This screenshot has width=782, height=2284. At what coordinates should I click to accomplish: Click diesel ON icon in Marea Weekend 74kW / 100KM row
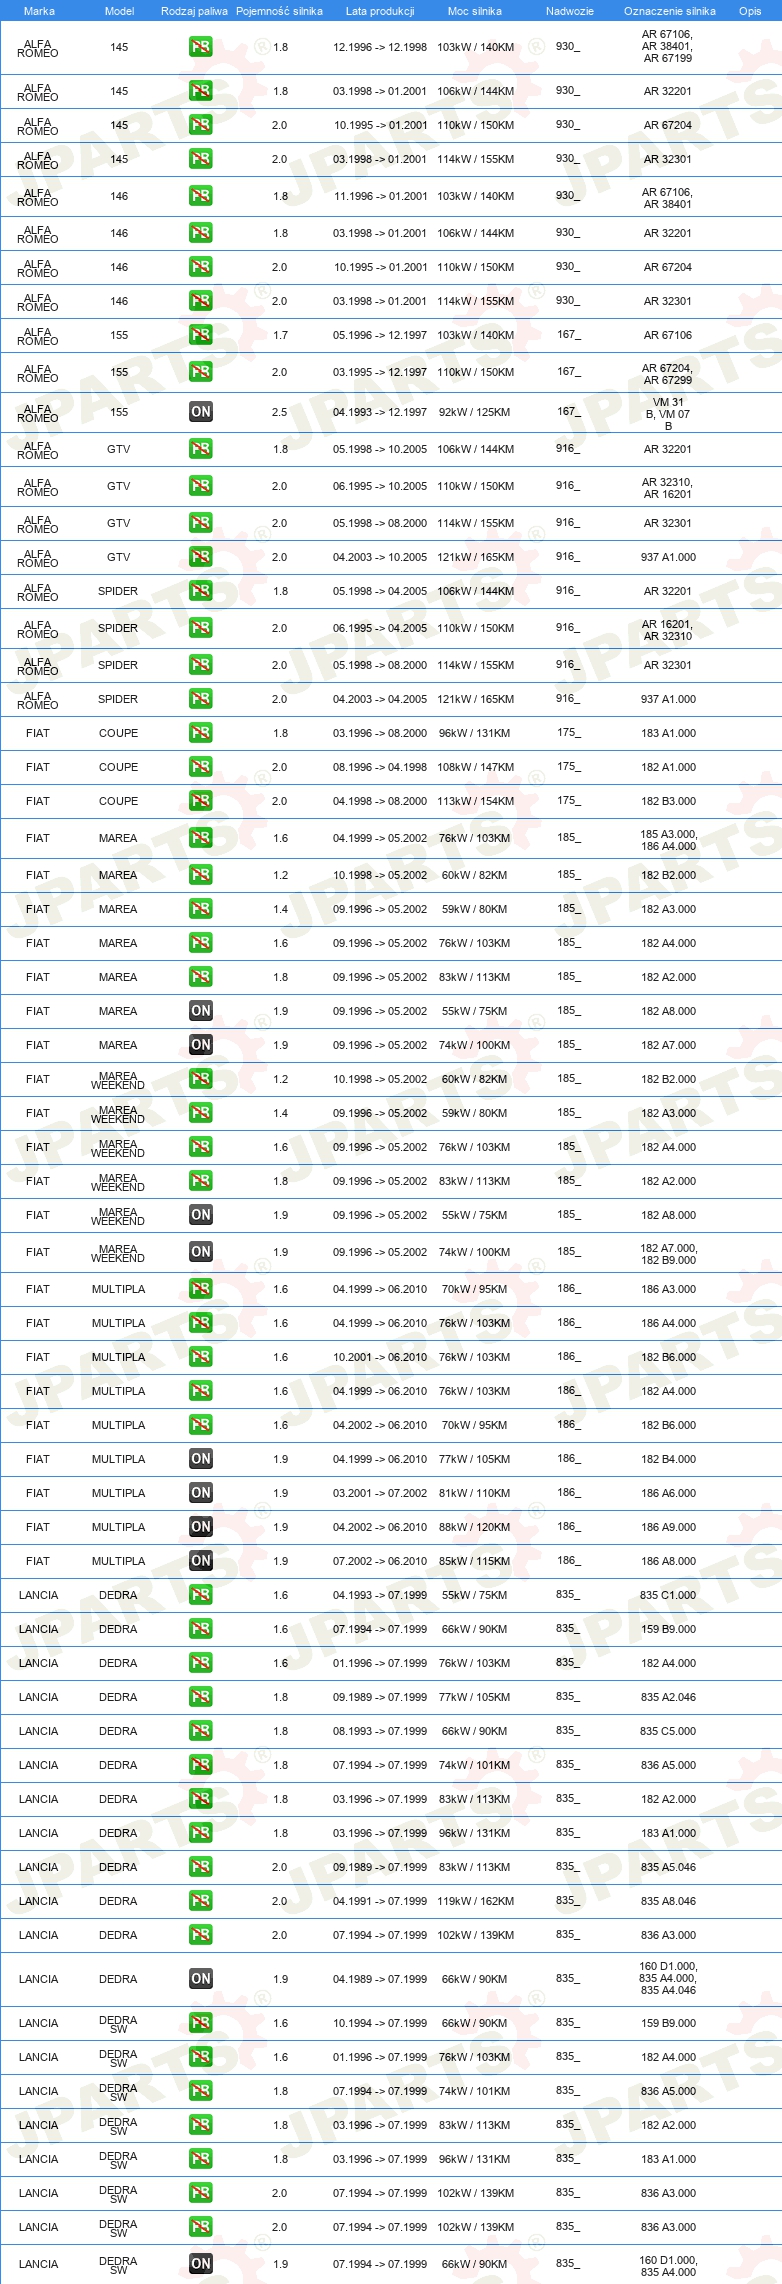[201, 1252]
